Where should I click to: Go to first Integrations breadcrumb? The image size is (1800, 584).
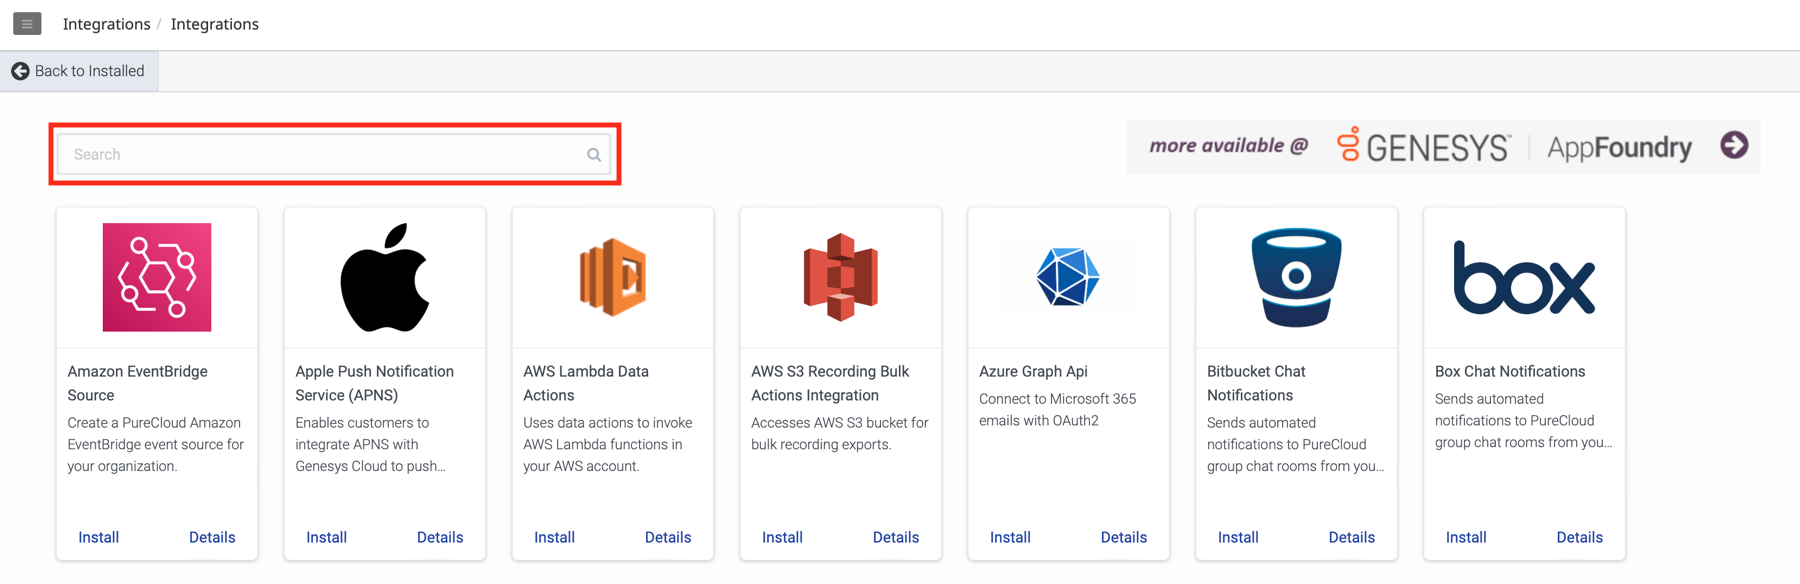106,24
